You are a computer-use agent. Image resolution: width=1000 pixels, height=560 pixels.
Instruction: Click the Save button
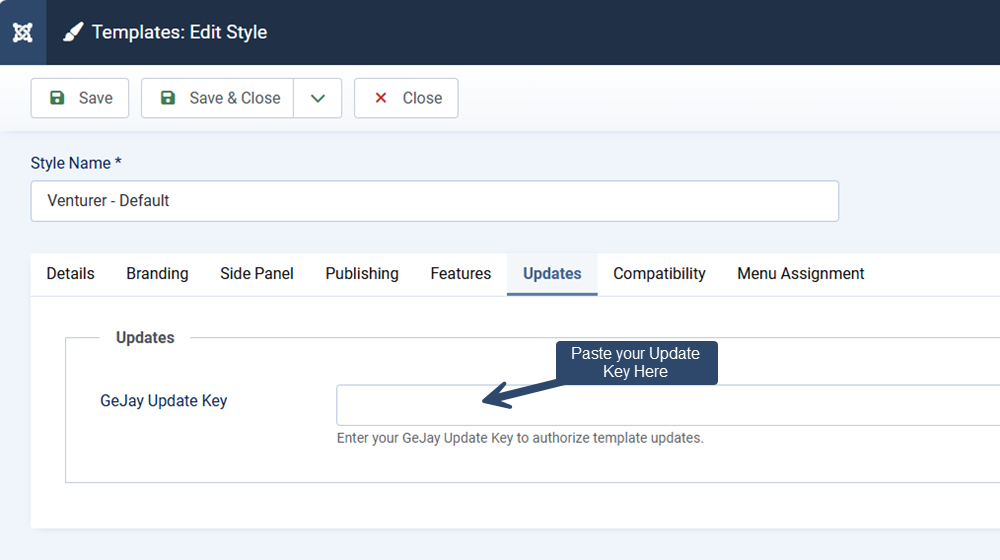pos(80,98)
